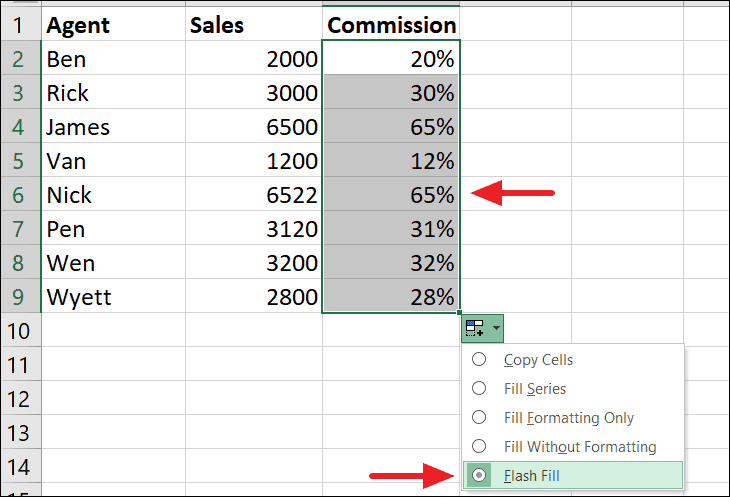Click row 10 header
730x497 pixels.
click(x=20, y=330)
